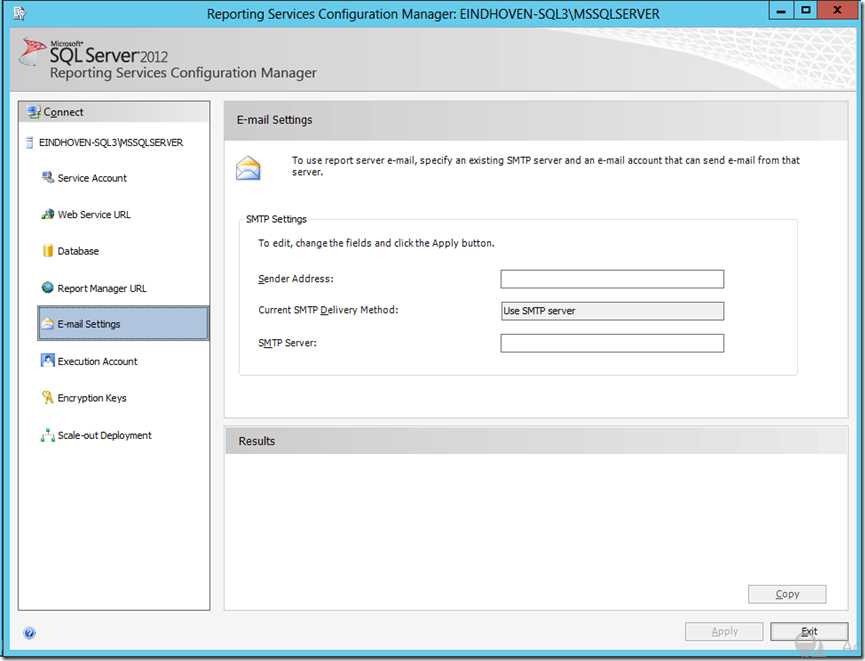865x661 pixels.
Task: Open the Database page
Action: click(x=78, y=251)
